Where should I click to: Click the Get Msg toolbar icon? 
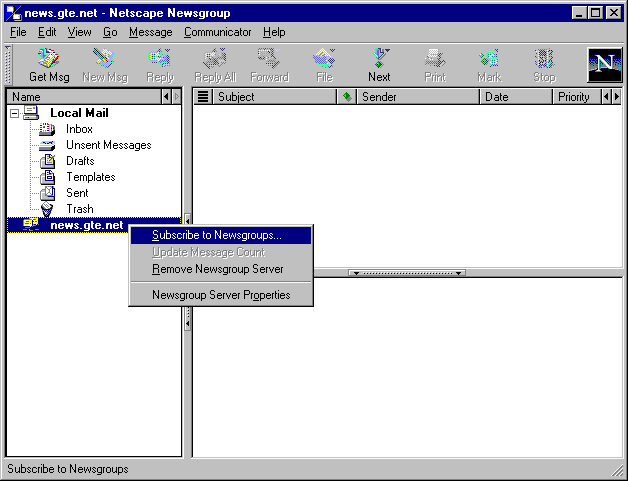tap(49, 65)
